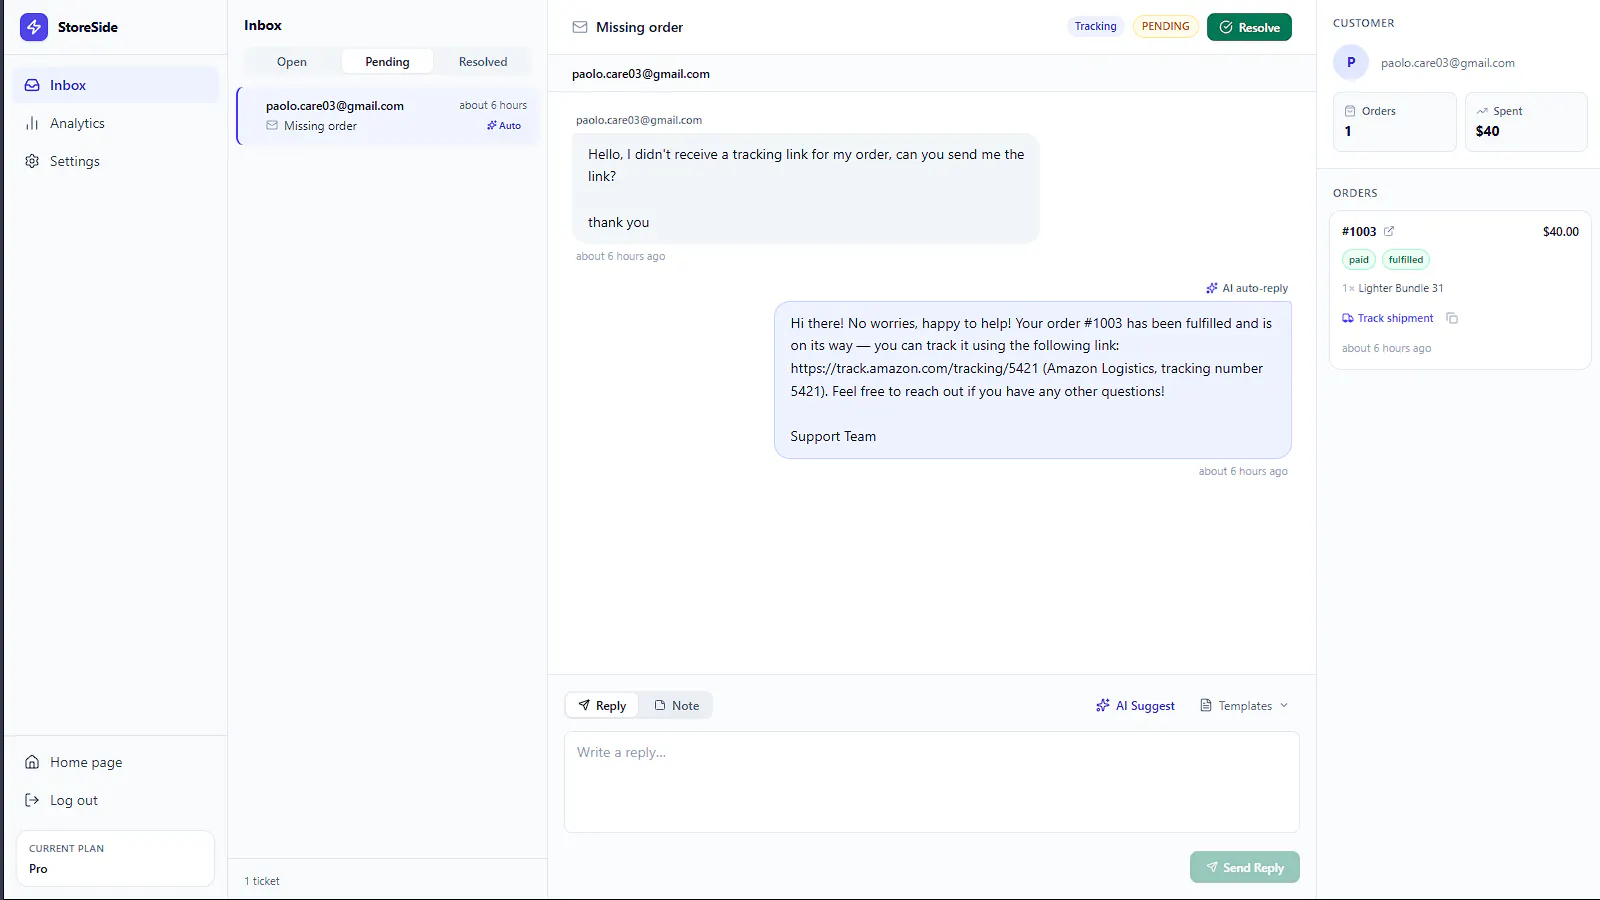This screenshot has height=900, width=1600.
Task: Click in the Write a reply text box
Action: pos(931,782)
